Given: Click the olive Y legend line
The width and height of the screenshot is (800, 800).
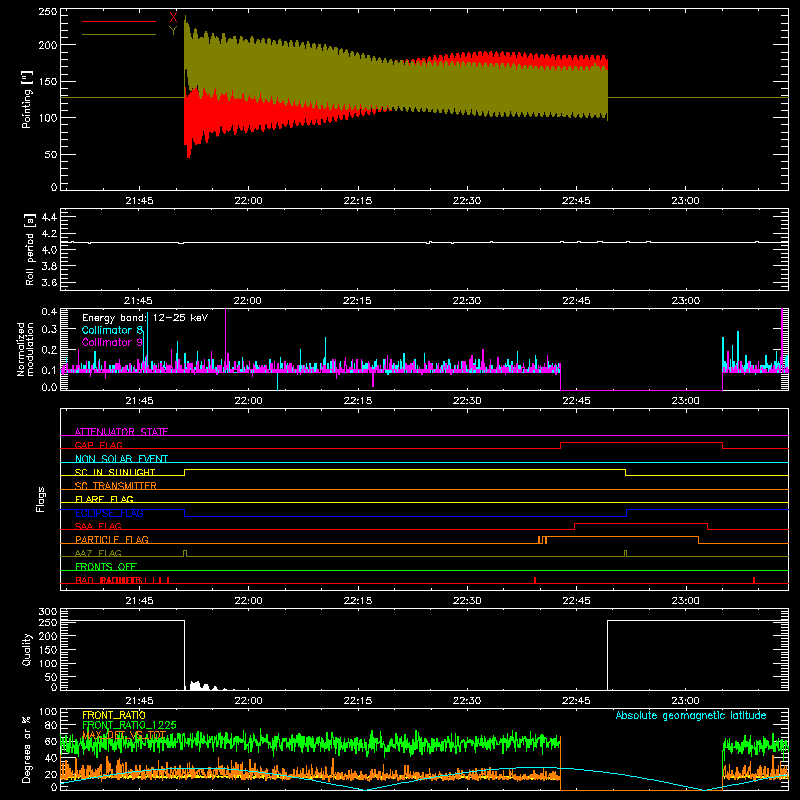Looking at the screenshot, I should 119,34.
